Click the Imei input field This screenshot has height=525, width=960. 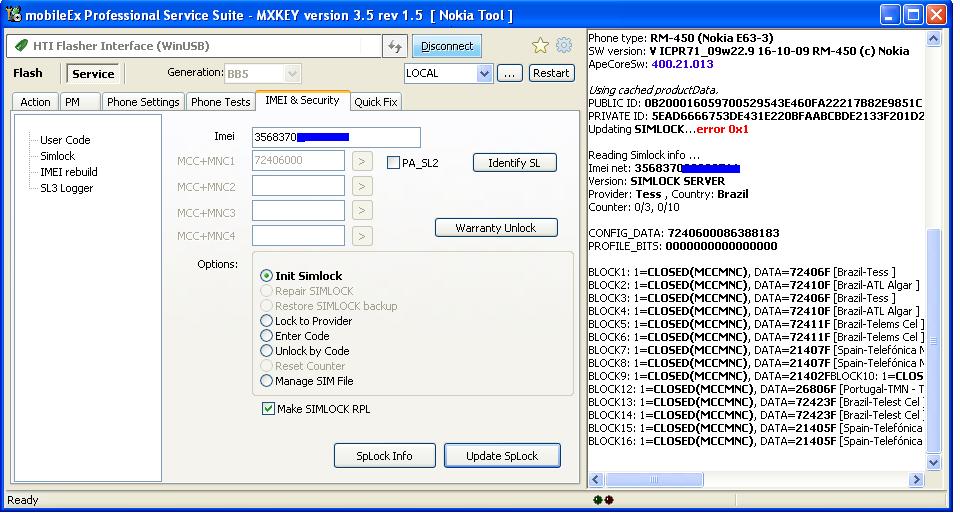tap(336, 137)
